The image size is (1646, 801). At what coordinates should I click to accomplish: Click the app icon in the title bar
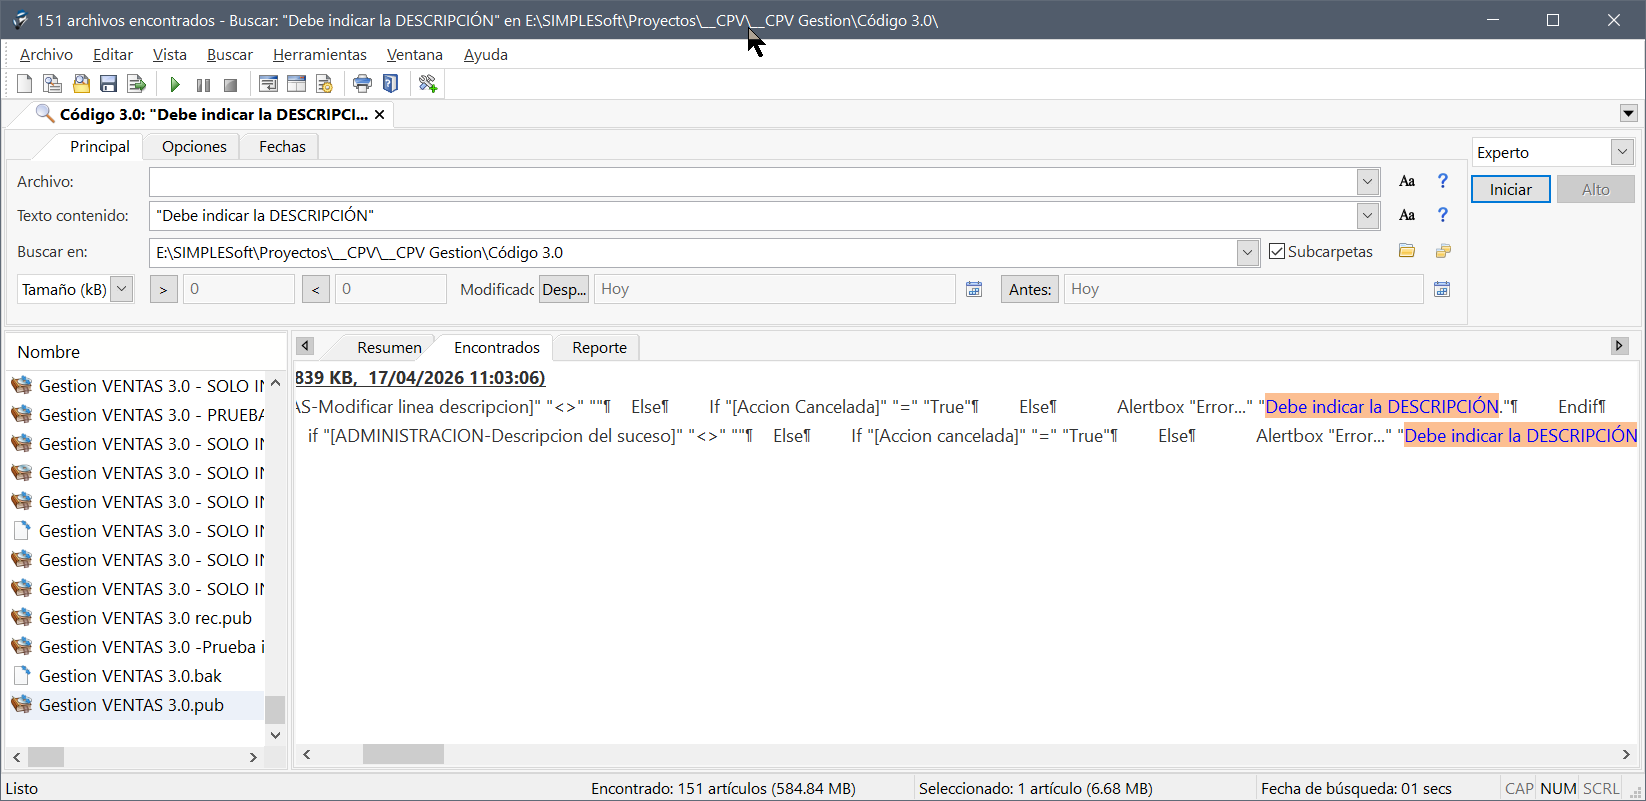(19, 20)
